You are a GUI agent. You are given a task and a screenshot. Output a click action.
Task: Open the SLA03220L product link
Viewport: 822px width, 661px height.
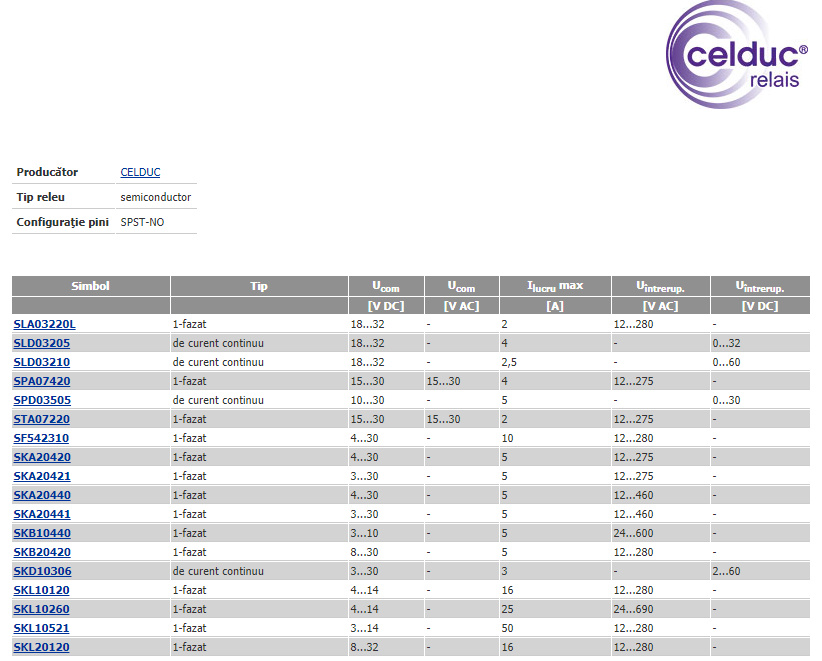click(x=45, y=324)
